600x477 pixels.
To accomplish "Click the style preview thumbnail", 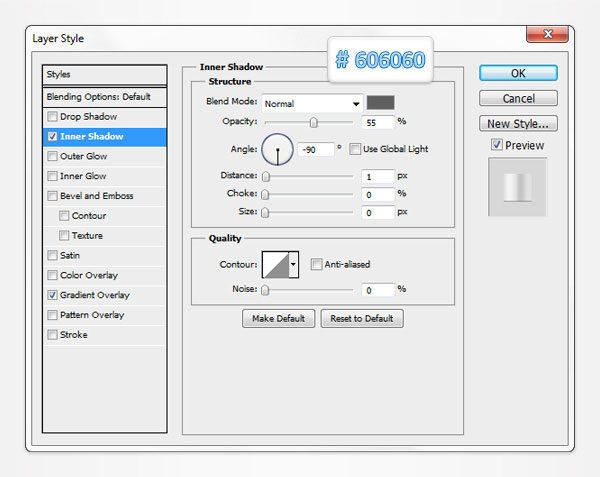I will pos(517,187).
